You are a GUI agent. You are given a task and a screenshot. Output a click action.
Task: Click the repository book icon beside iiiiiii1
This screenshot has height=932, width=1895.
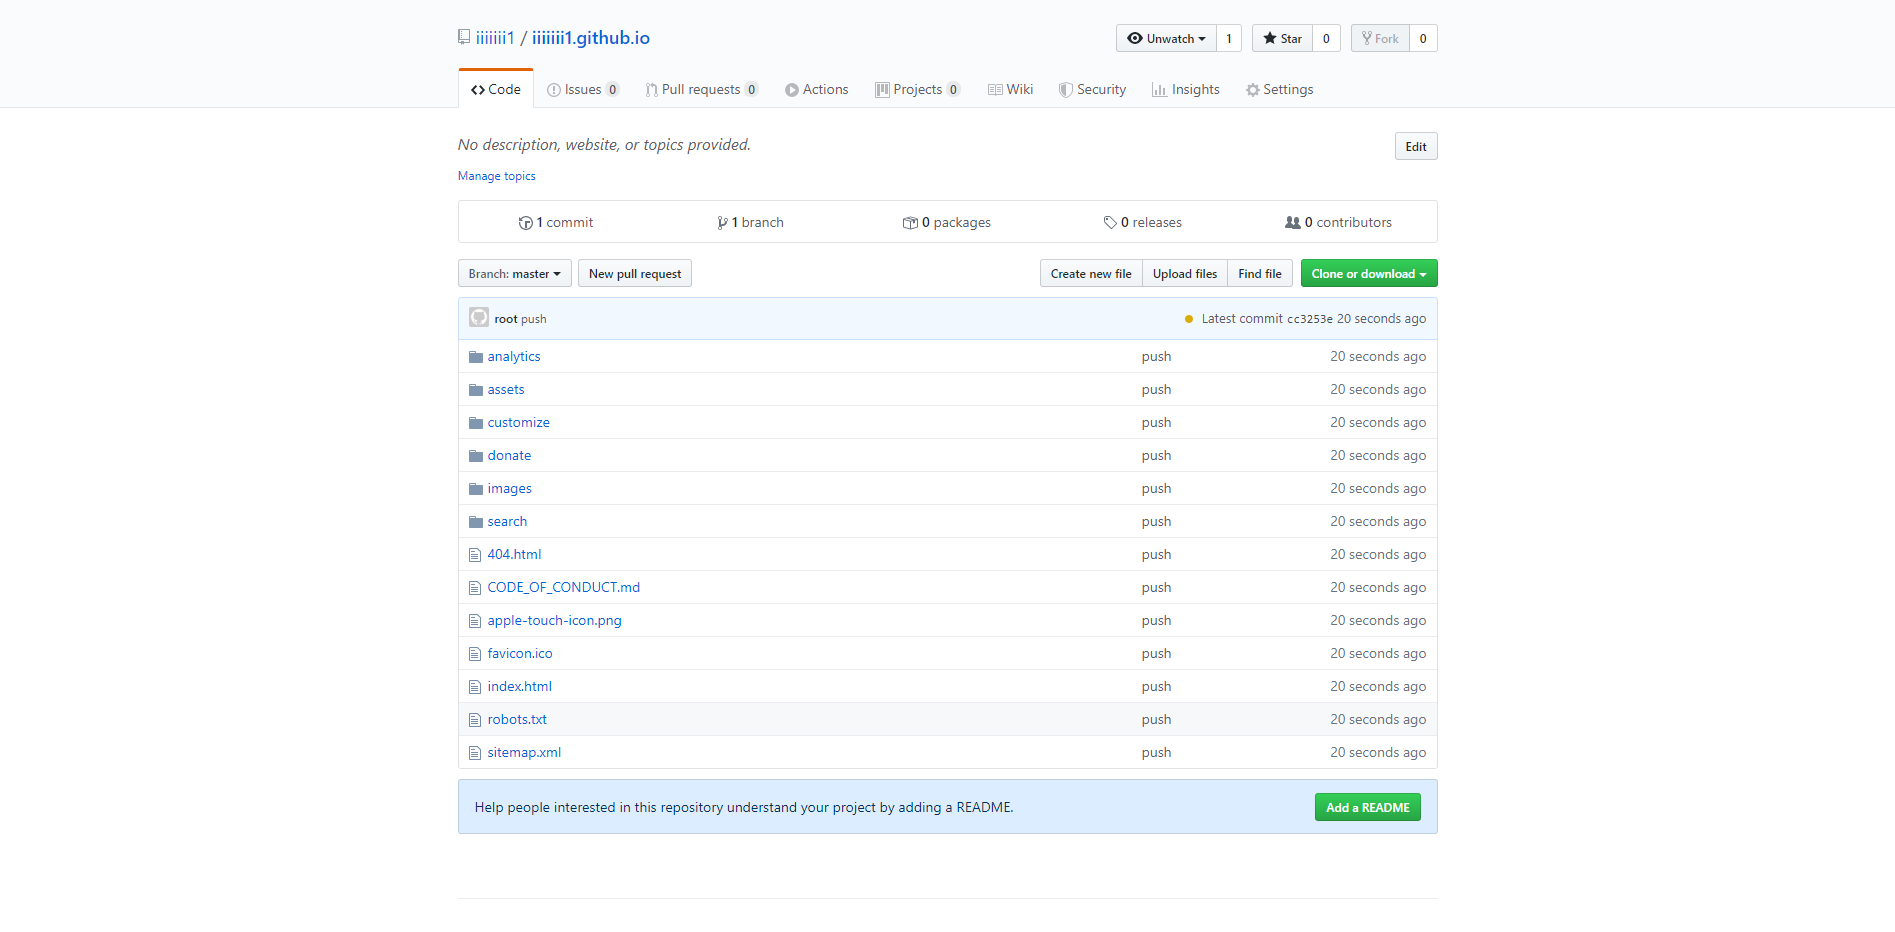(x=464, y=38)
